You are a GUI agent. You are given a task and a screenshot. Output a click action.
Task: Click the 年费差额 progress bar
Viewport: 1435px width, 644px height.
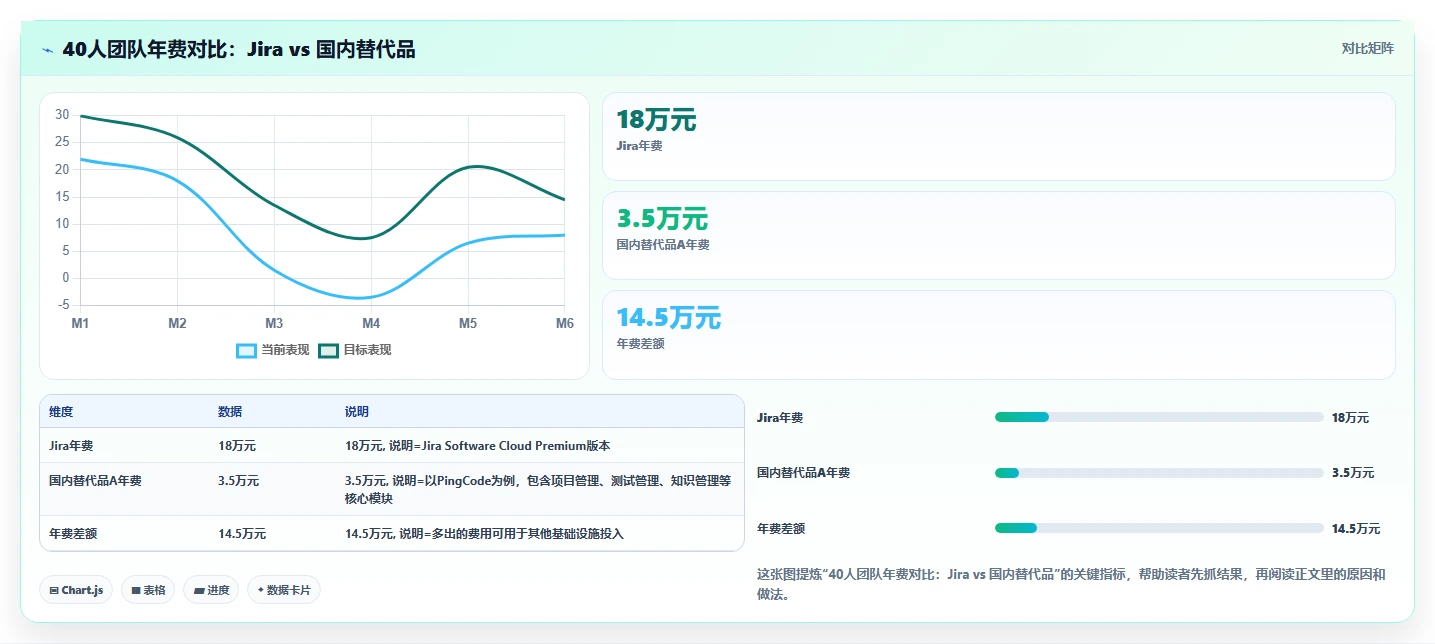pyautogui.click(x=1159, y=528)
